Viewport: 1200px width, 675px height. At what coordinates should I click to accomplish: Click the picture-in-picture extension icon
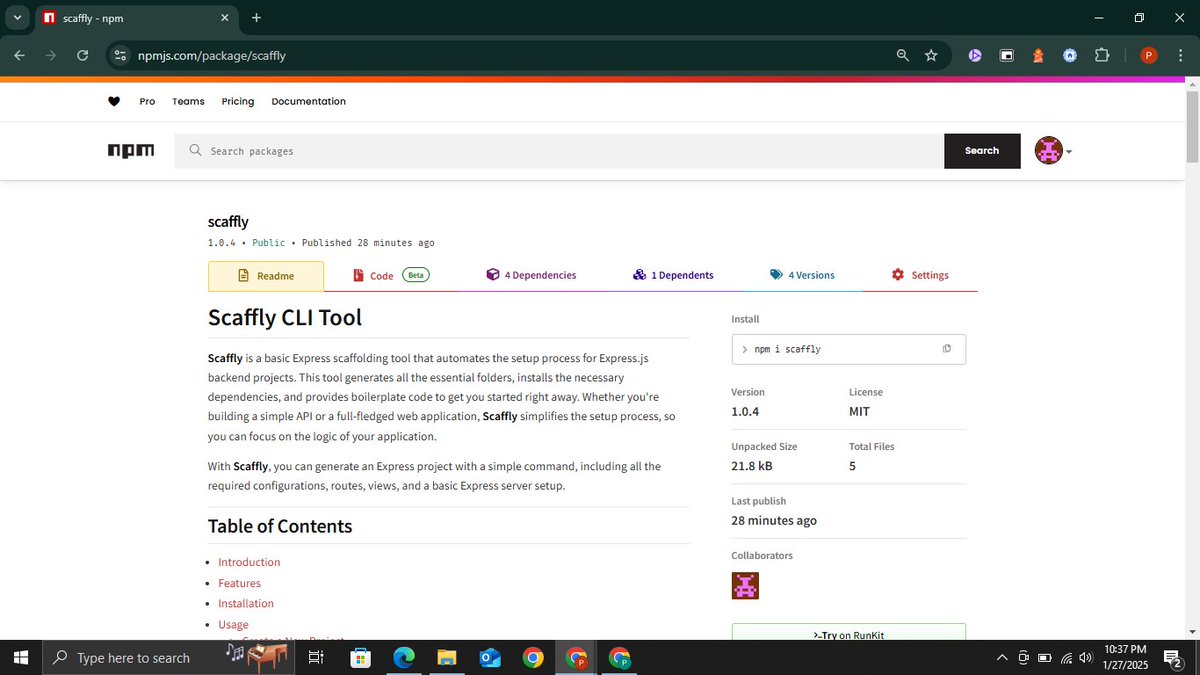click(1007, 56)
